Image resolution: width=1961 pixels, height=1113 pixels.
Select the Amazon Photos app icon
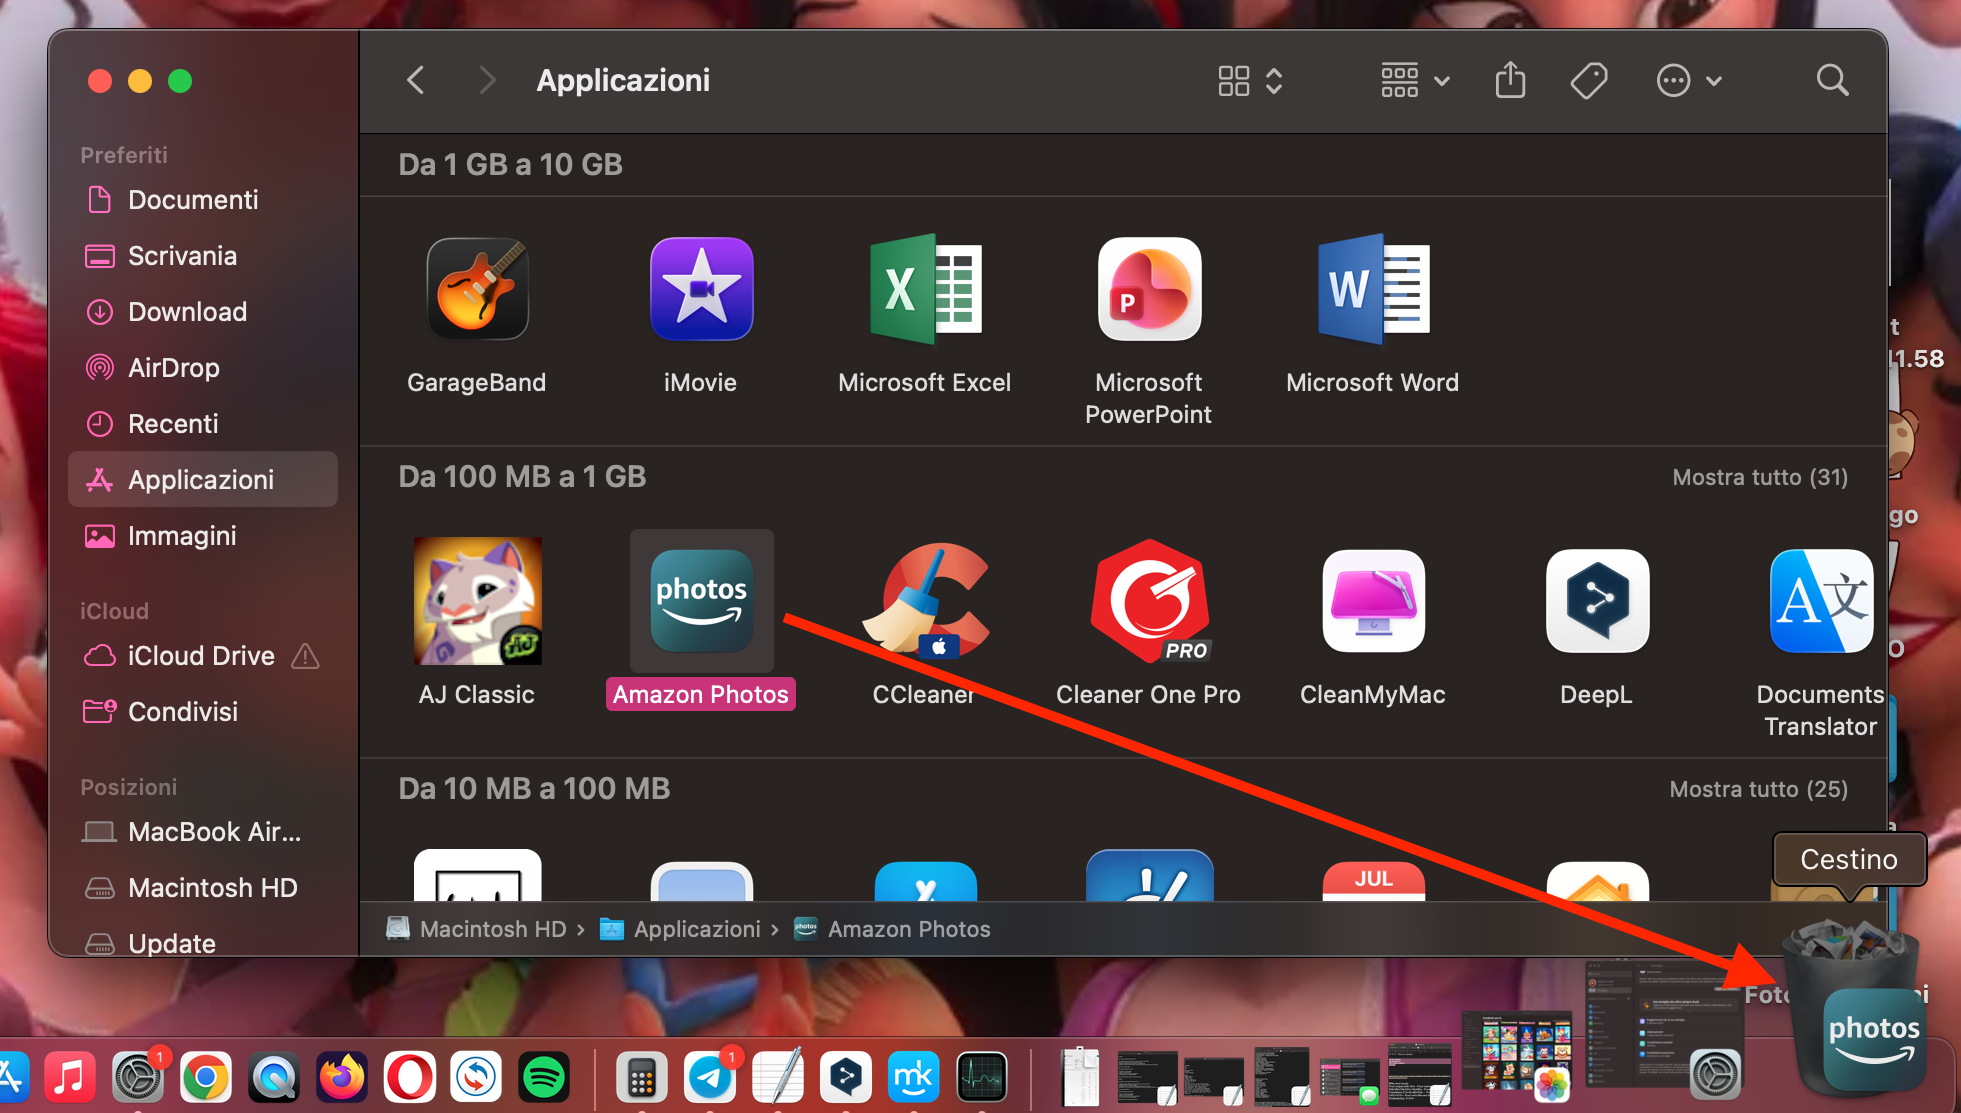(x=701, y=601)
